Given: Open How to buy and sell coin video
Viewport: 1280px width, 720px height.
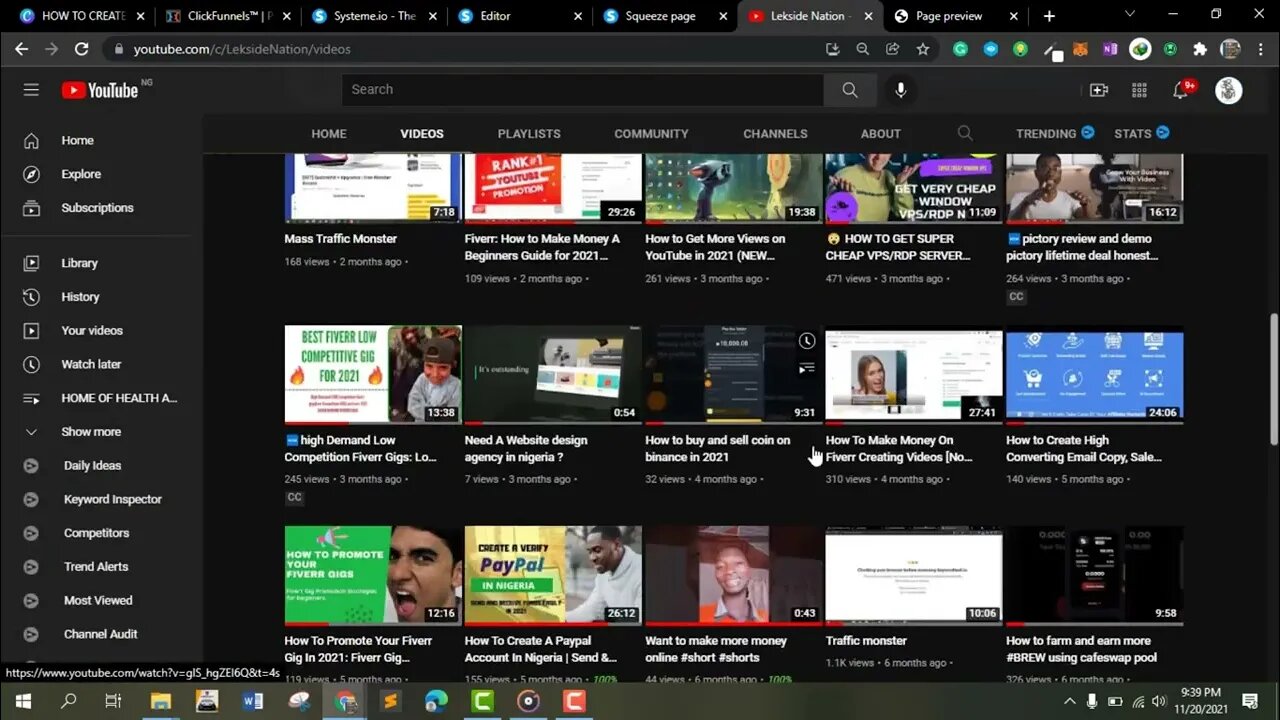Looking at the screenshot, I should pos(717,448).
